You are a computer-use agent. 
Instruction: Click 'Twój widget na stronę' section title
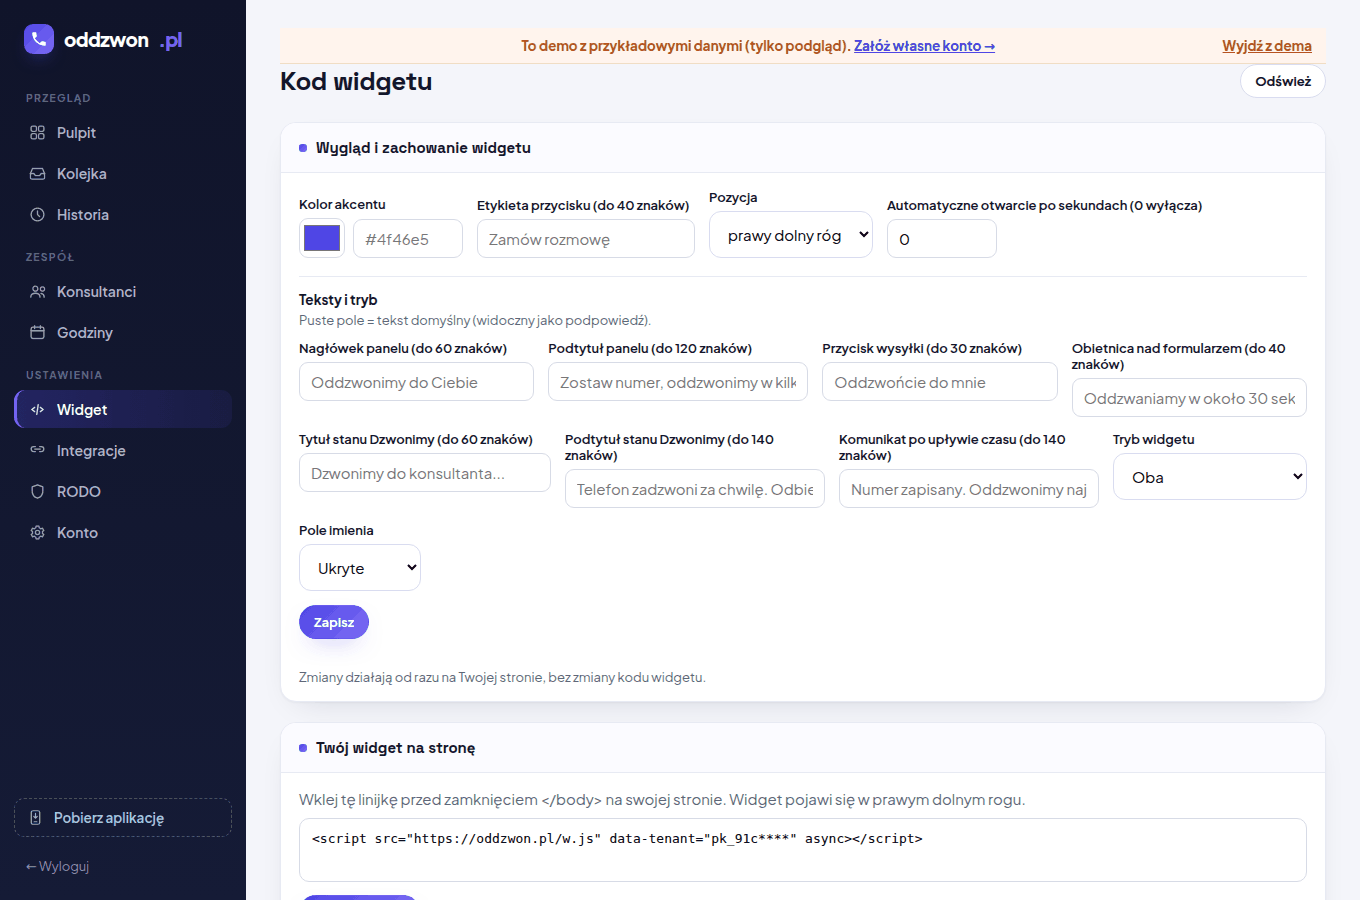pos(395,748)
